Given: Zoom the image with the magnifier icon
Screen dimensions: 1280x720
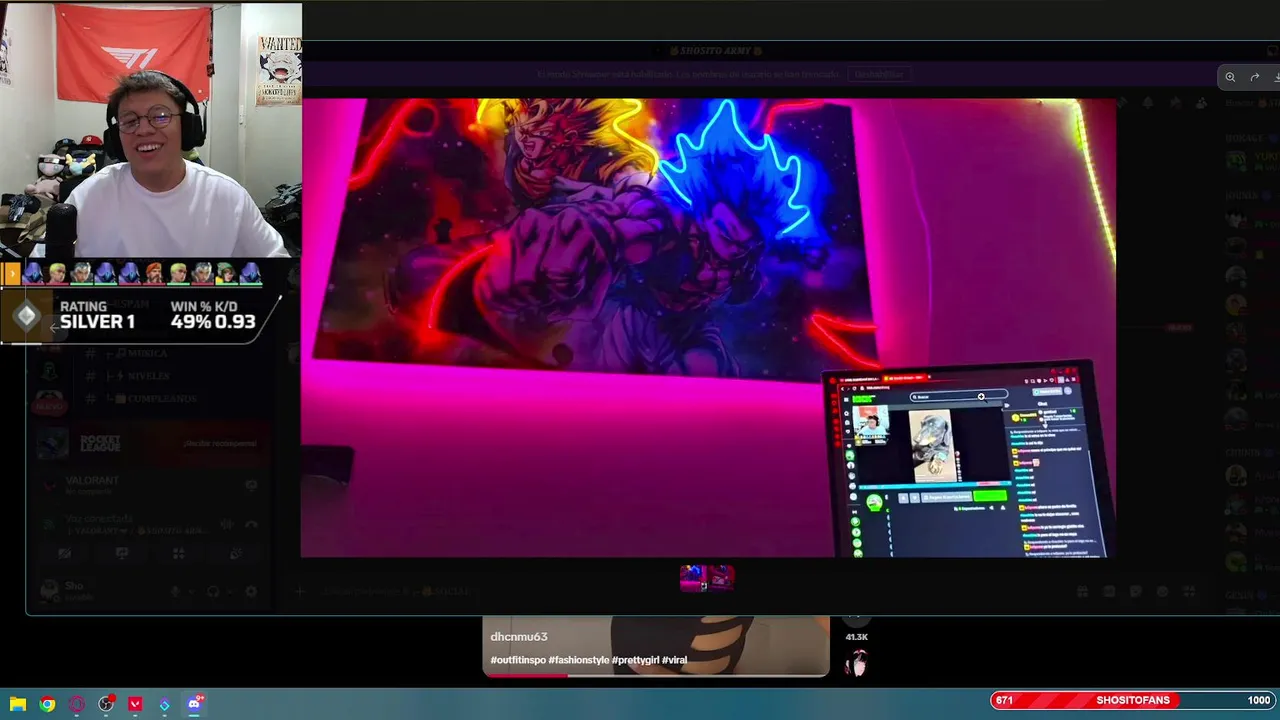Looking at the screenshot, I should click(x=1230, y=77).
